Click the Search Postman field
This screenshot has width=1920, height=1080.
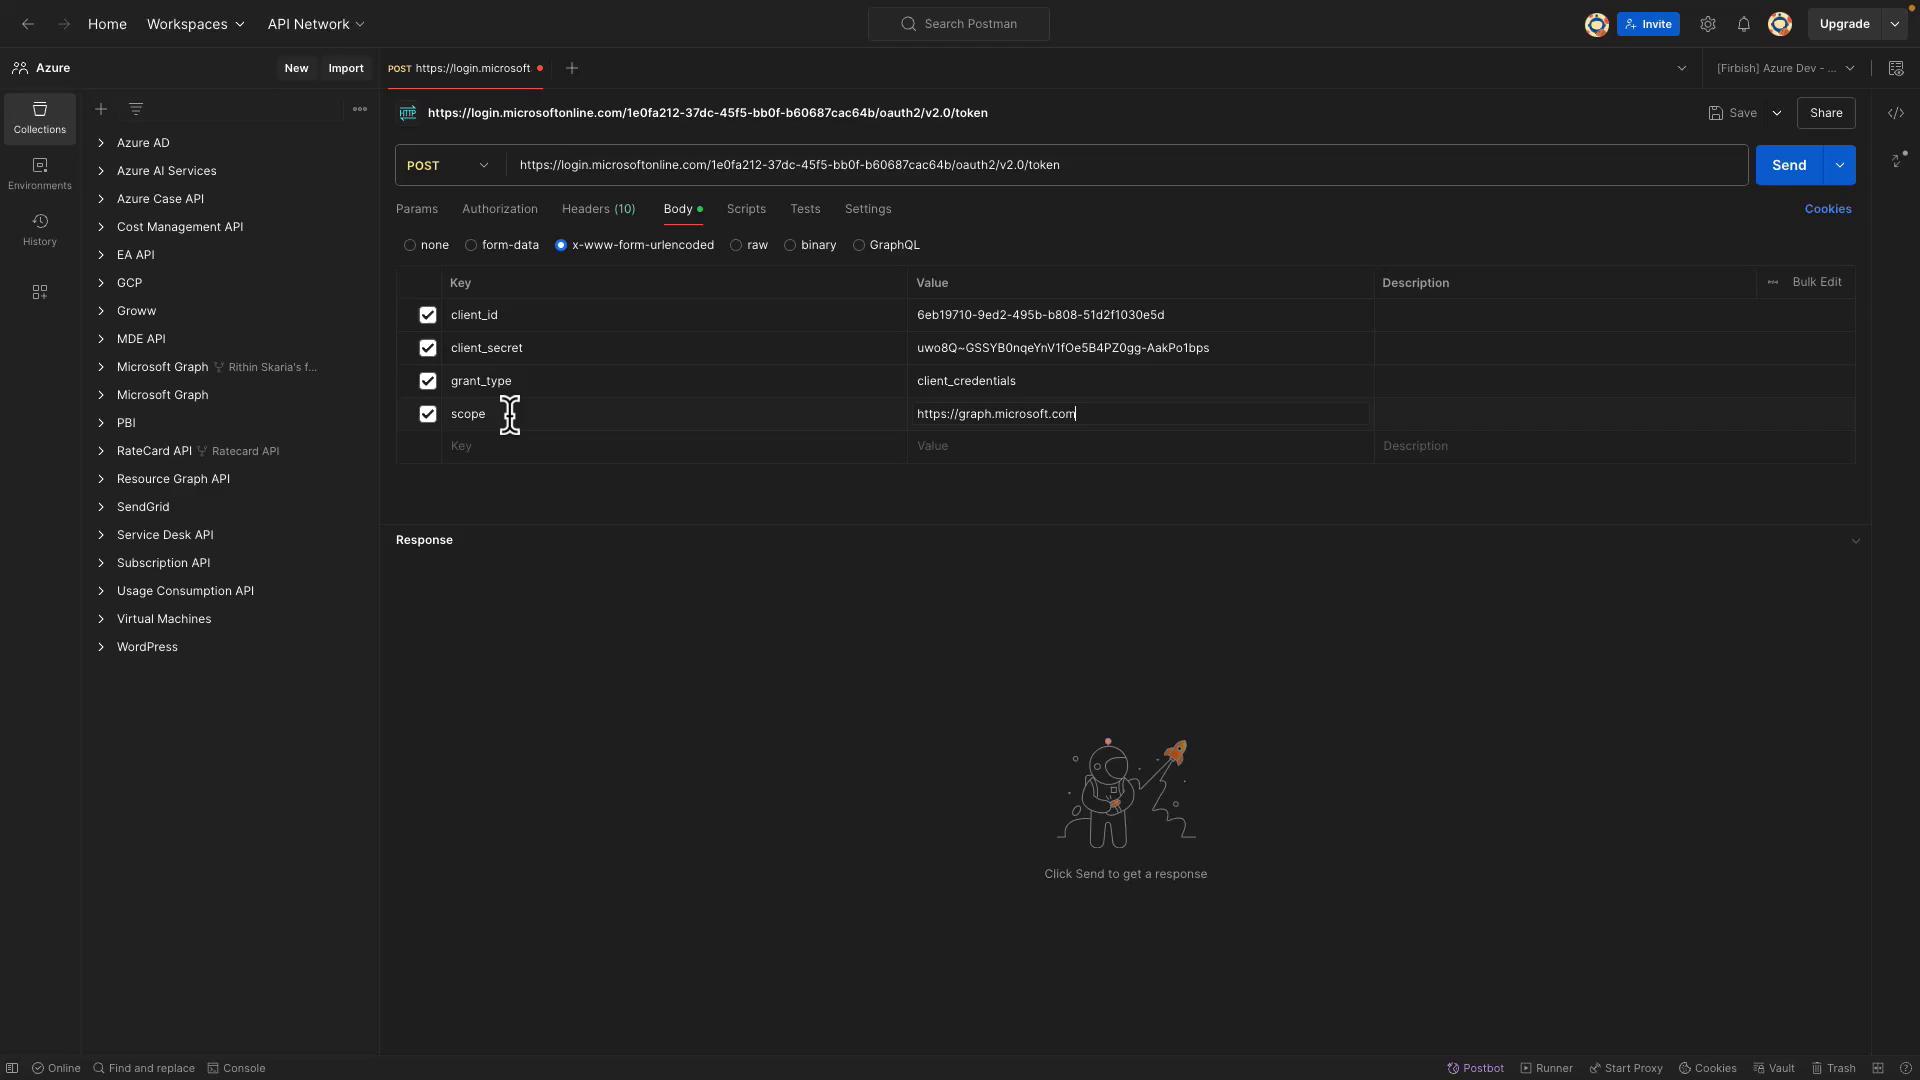[x=959, y=24]
